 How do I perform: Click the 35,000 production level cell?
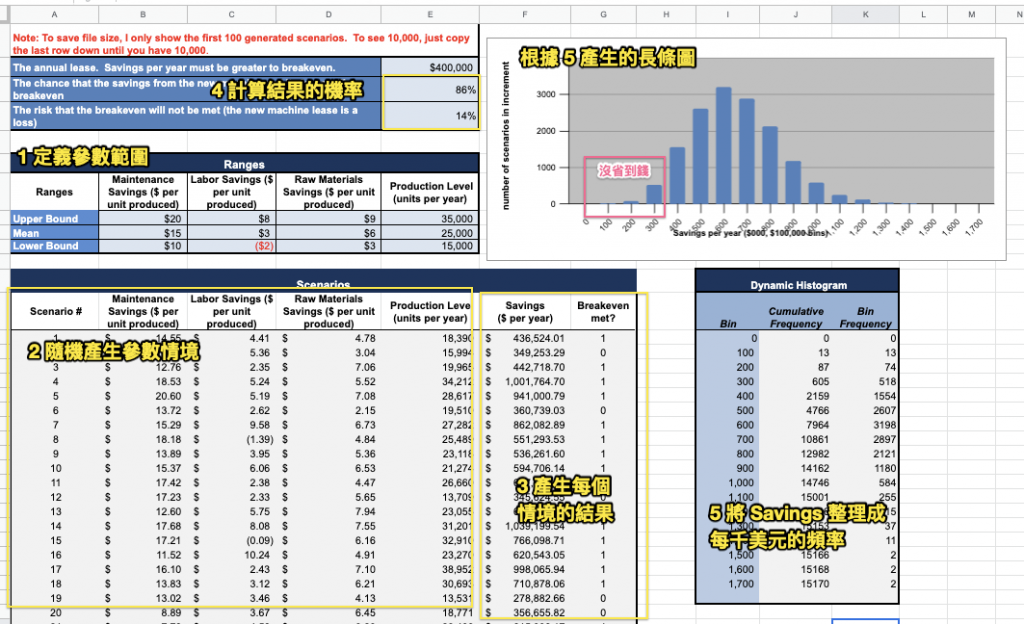430,219
